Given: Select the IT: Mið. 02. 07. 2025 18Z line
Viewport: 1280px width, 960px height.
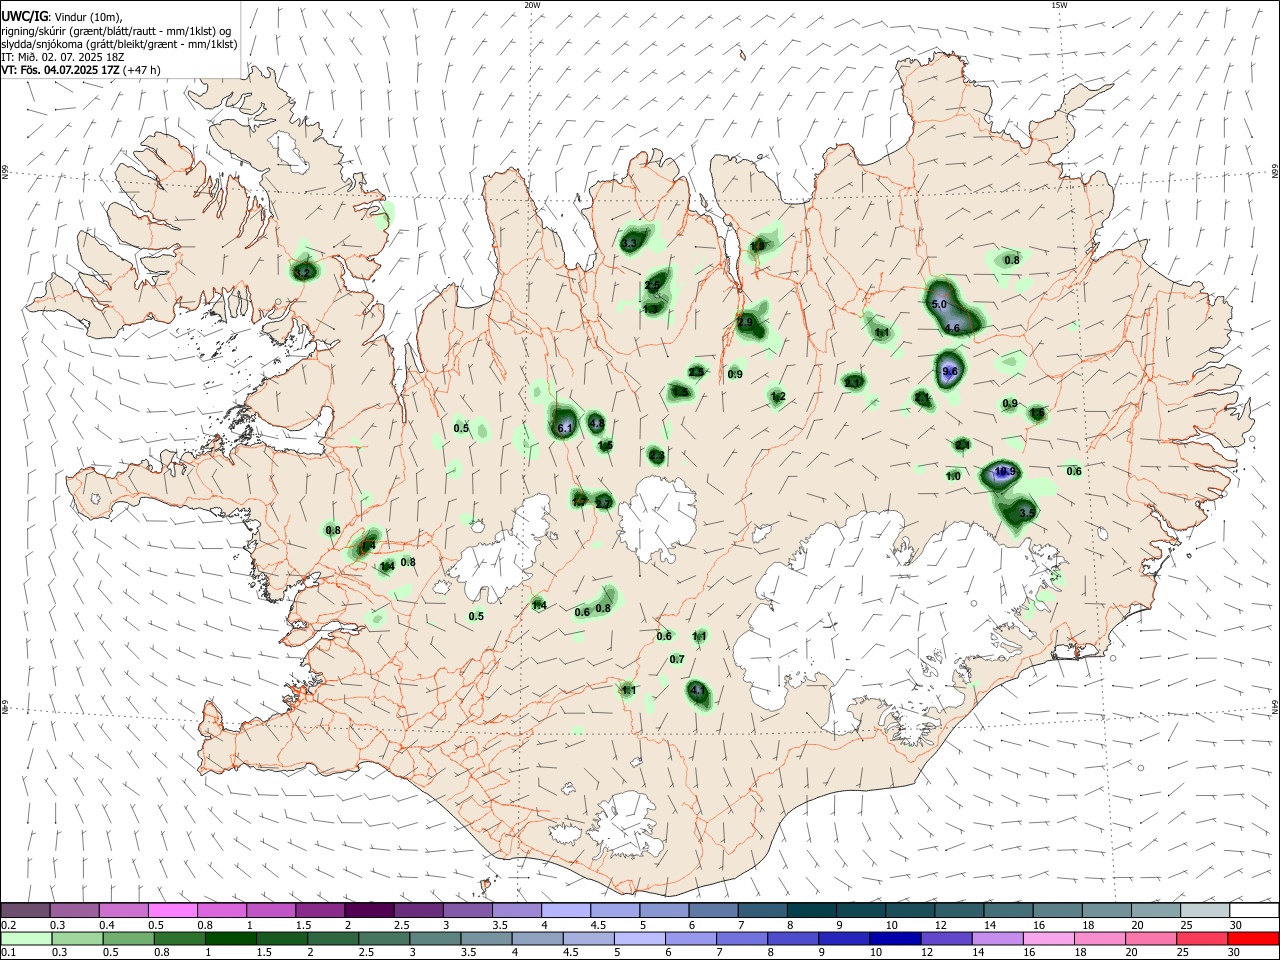Looking at the screenshot, I should [x=62, y=57].
